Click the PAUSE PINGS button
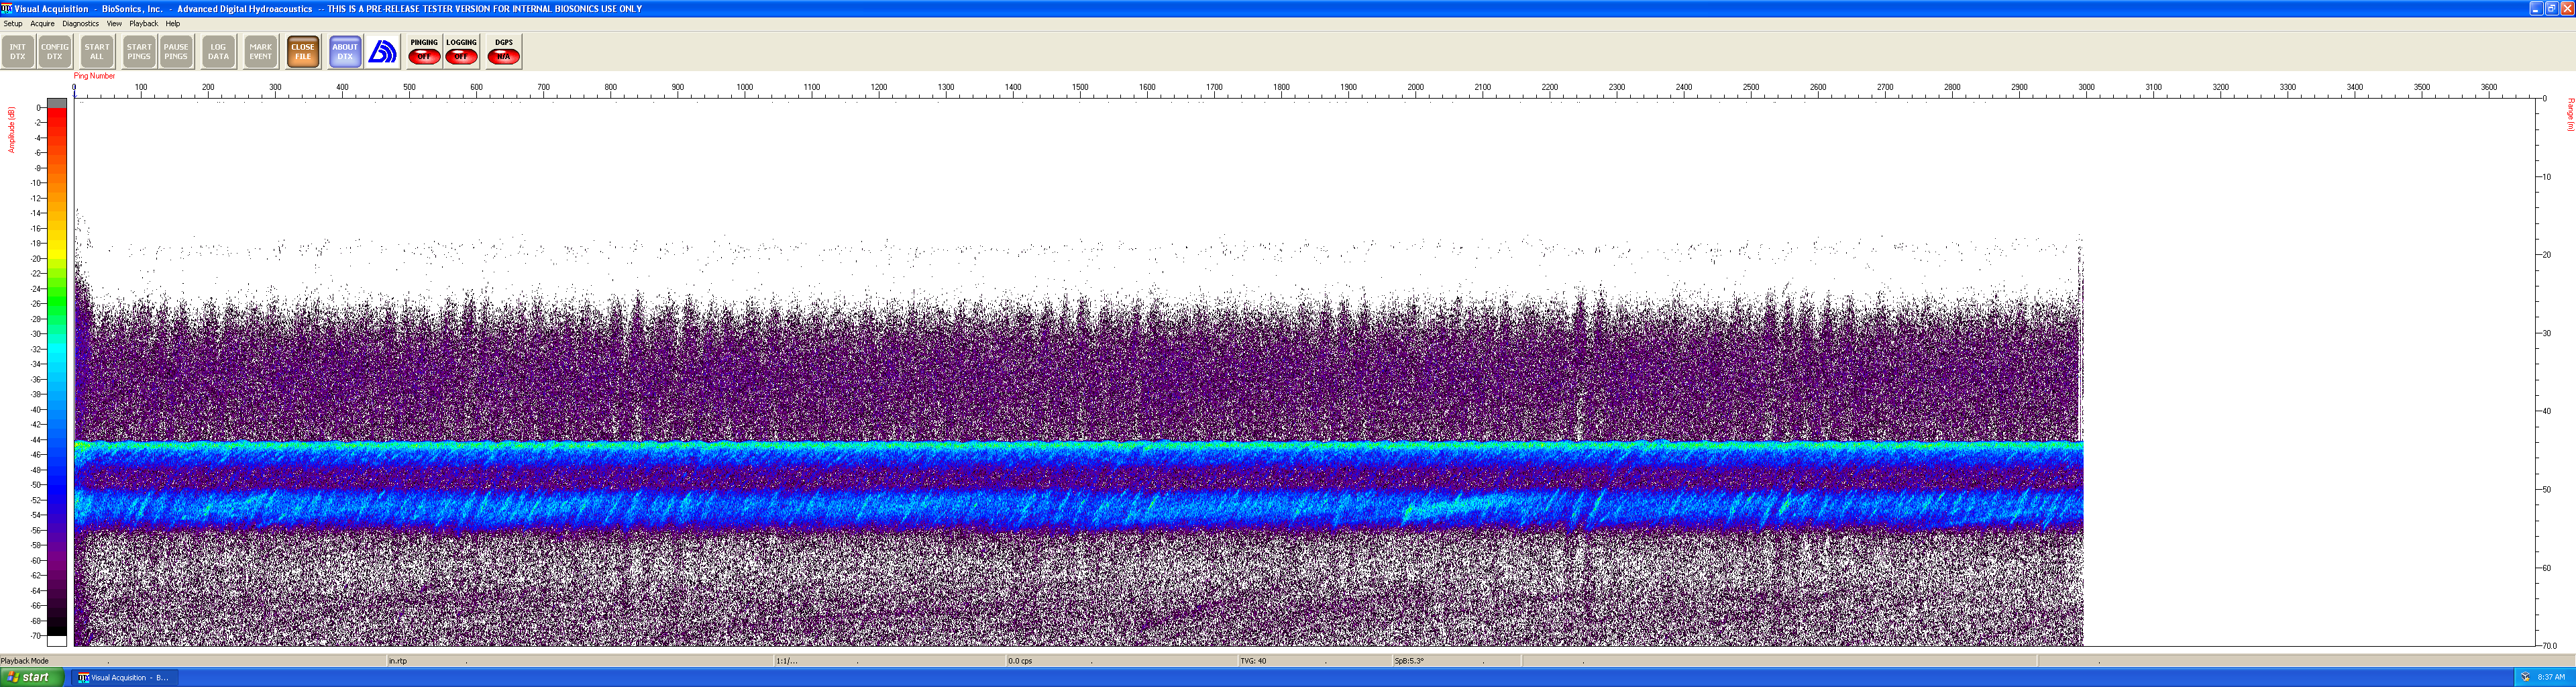The image size is (2576, 687). 176,52
